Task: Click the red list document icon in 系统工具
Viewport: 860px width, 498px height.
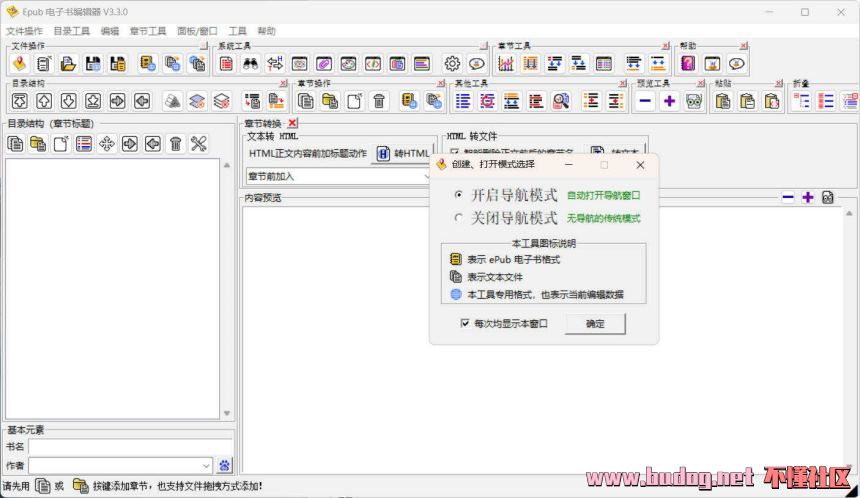Action: [x=226, y=64]
